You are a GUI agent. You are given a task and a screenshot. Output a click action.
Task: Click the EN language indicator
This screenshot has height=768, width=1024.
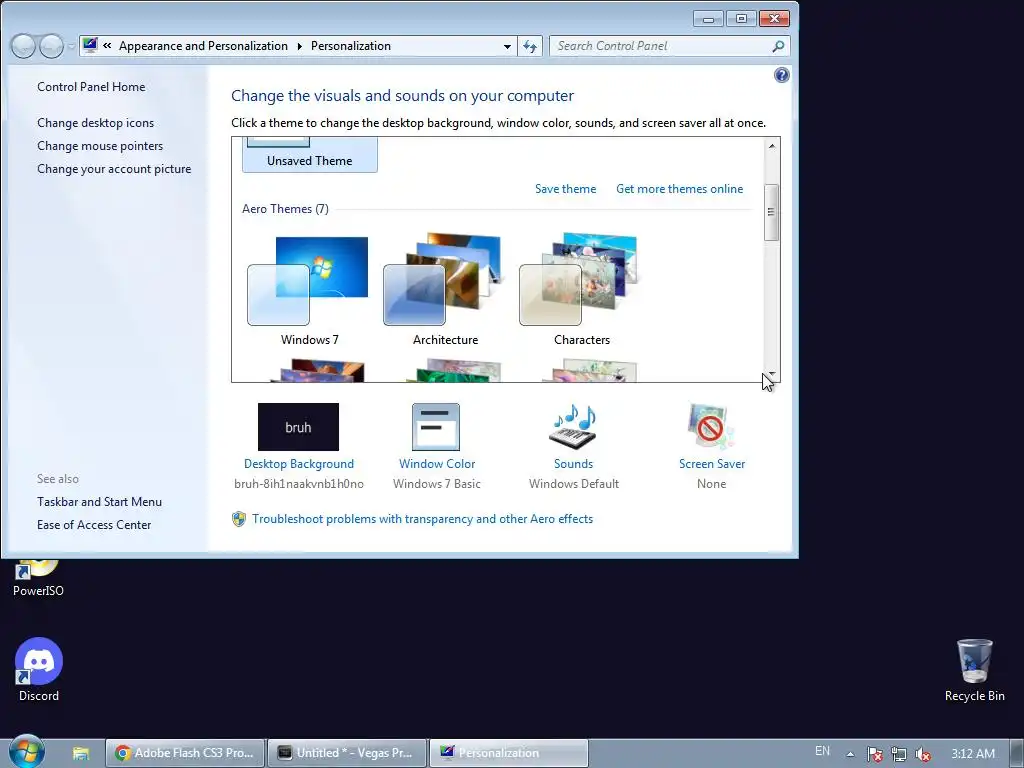(x=822, y=751)
